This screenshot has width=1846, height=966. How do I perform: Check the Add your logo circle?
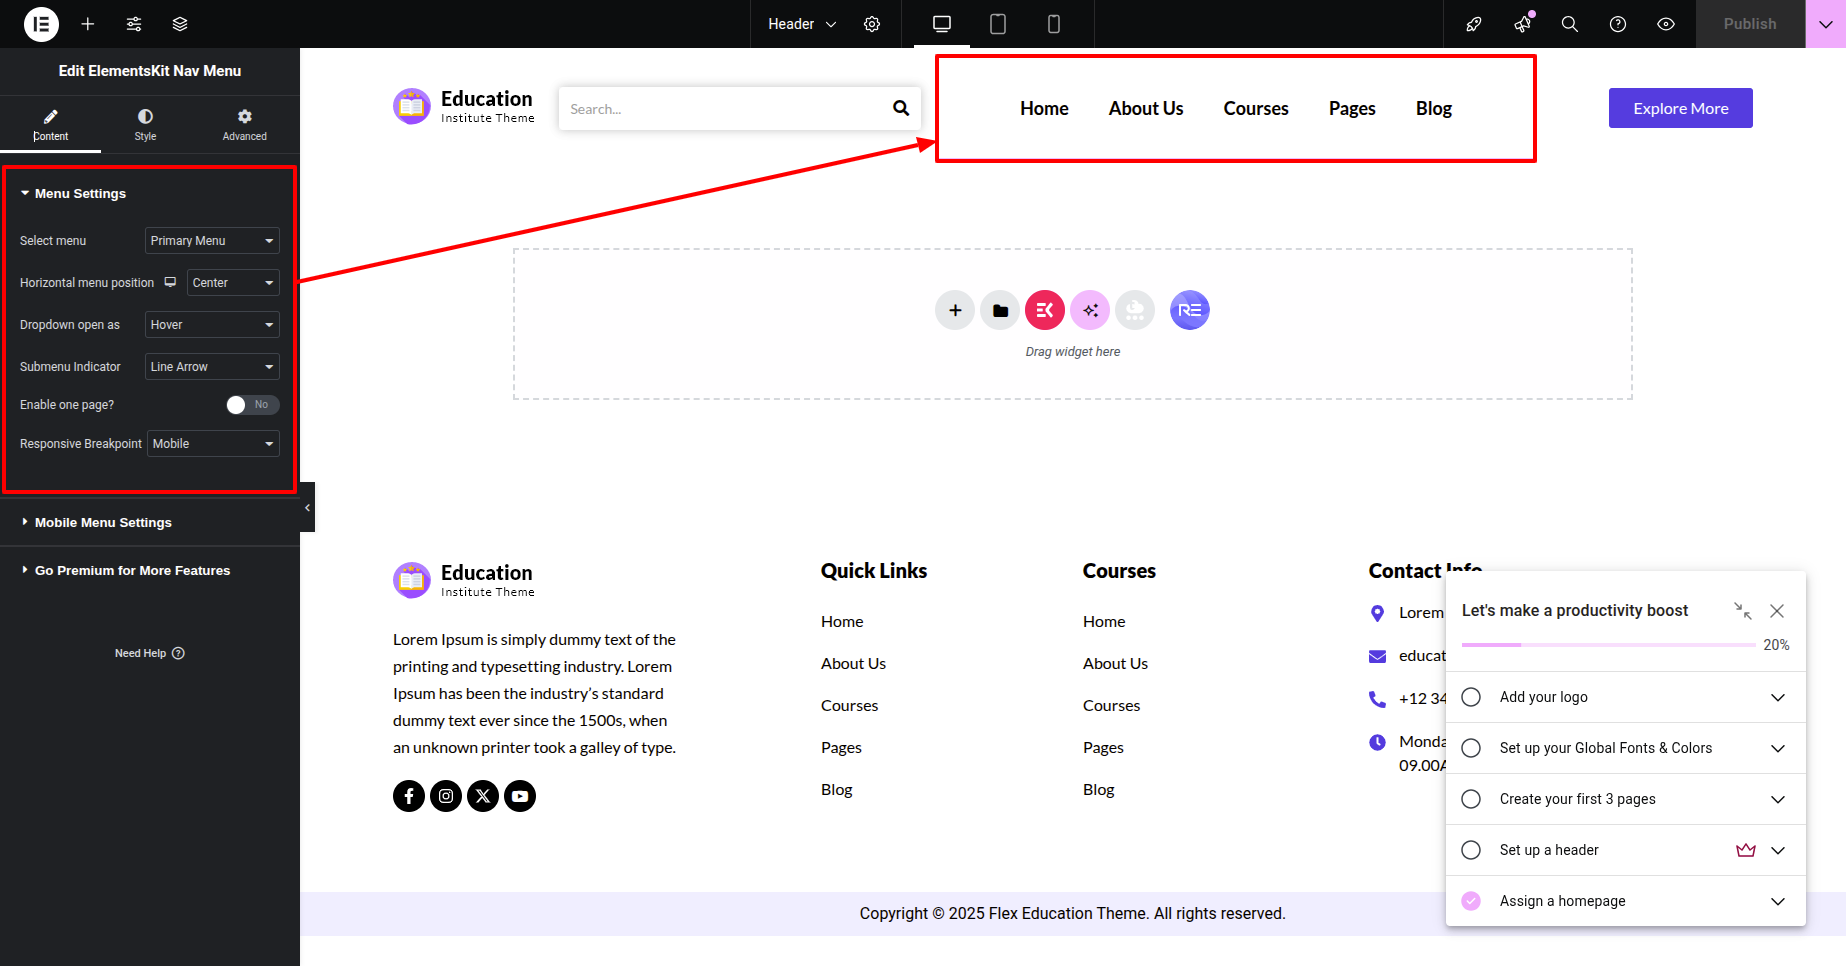coord(1471,697)
